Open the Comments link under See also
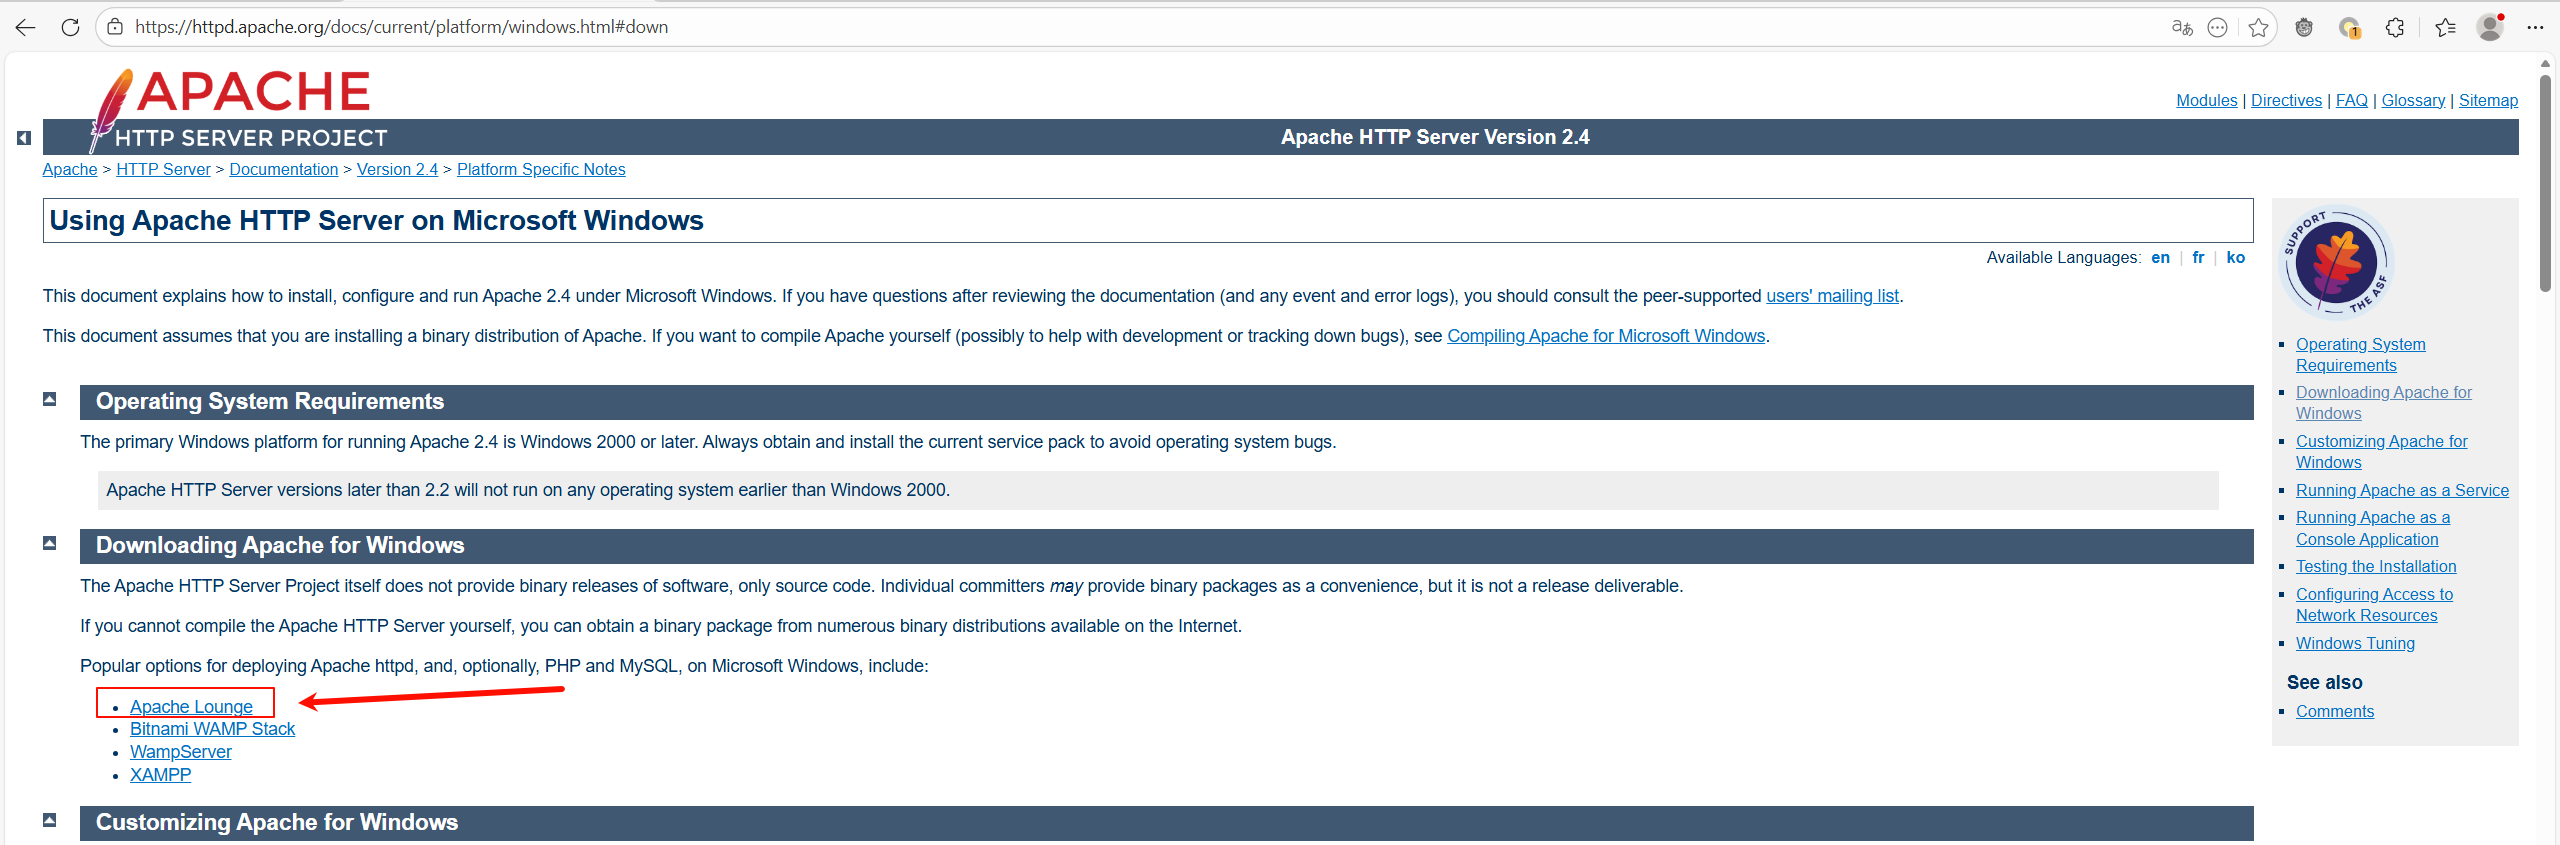 point(2334,711)
